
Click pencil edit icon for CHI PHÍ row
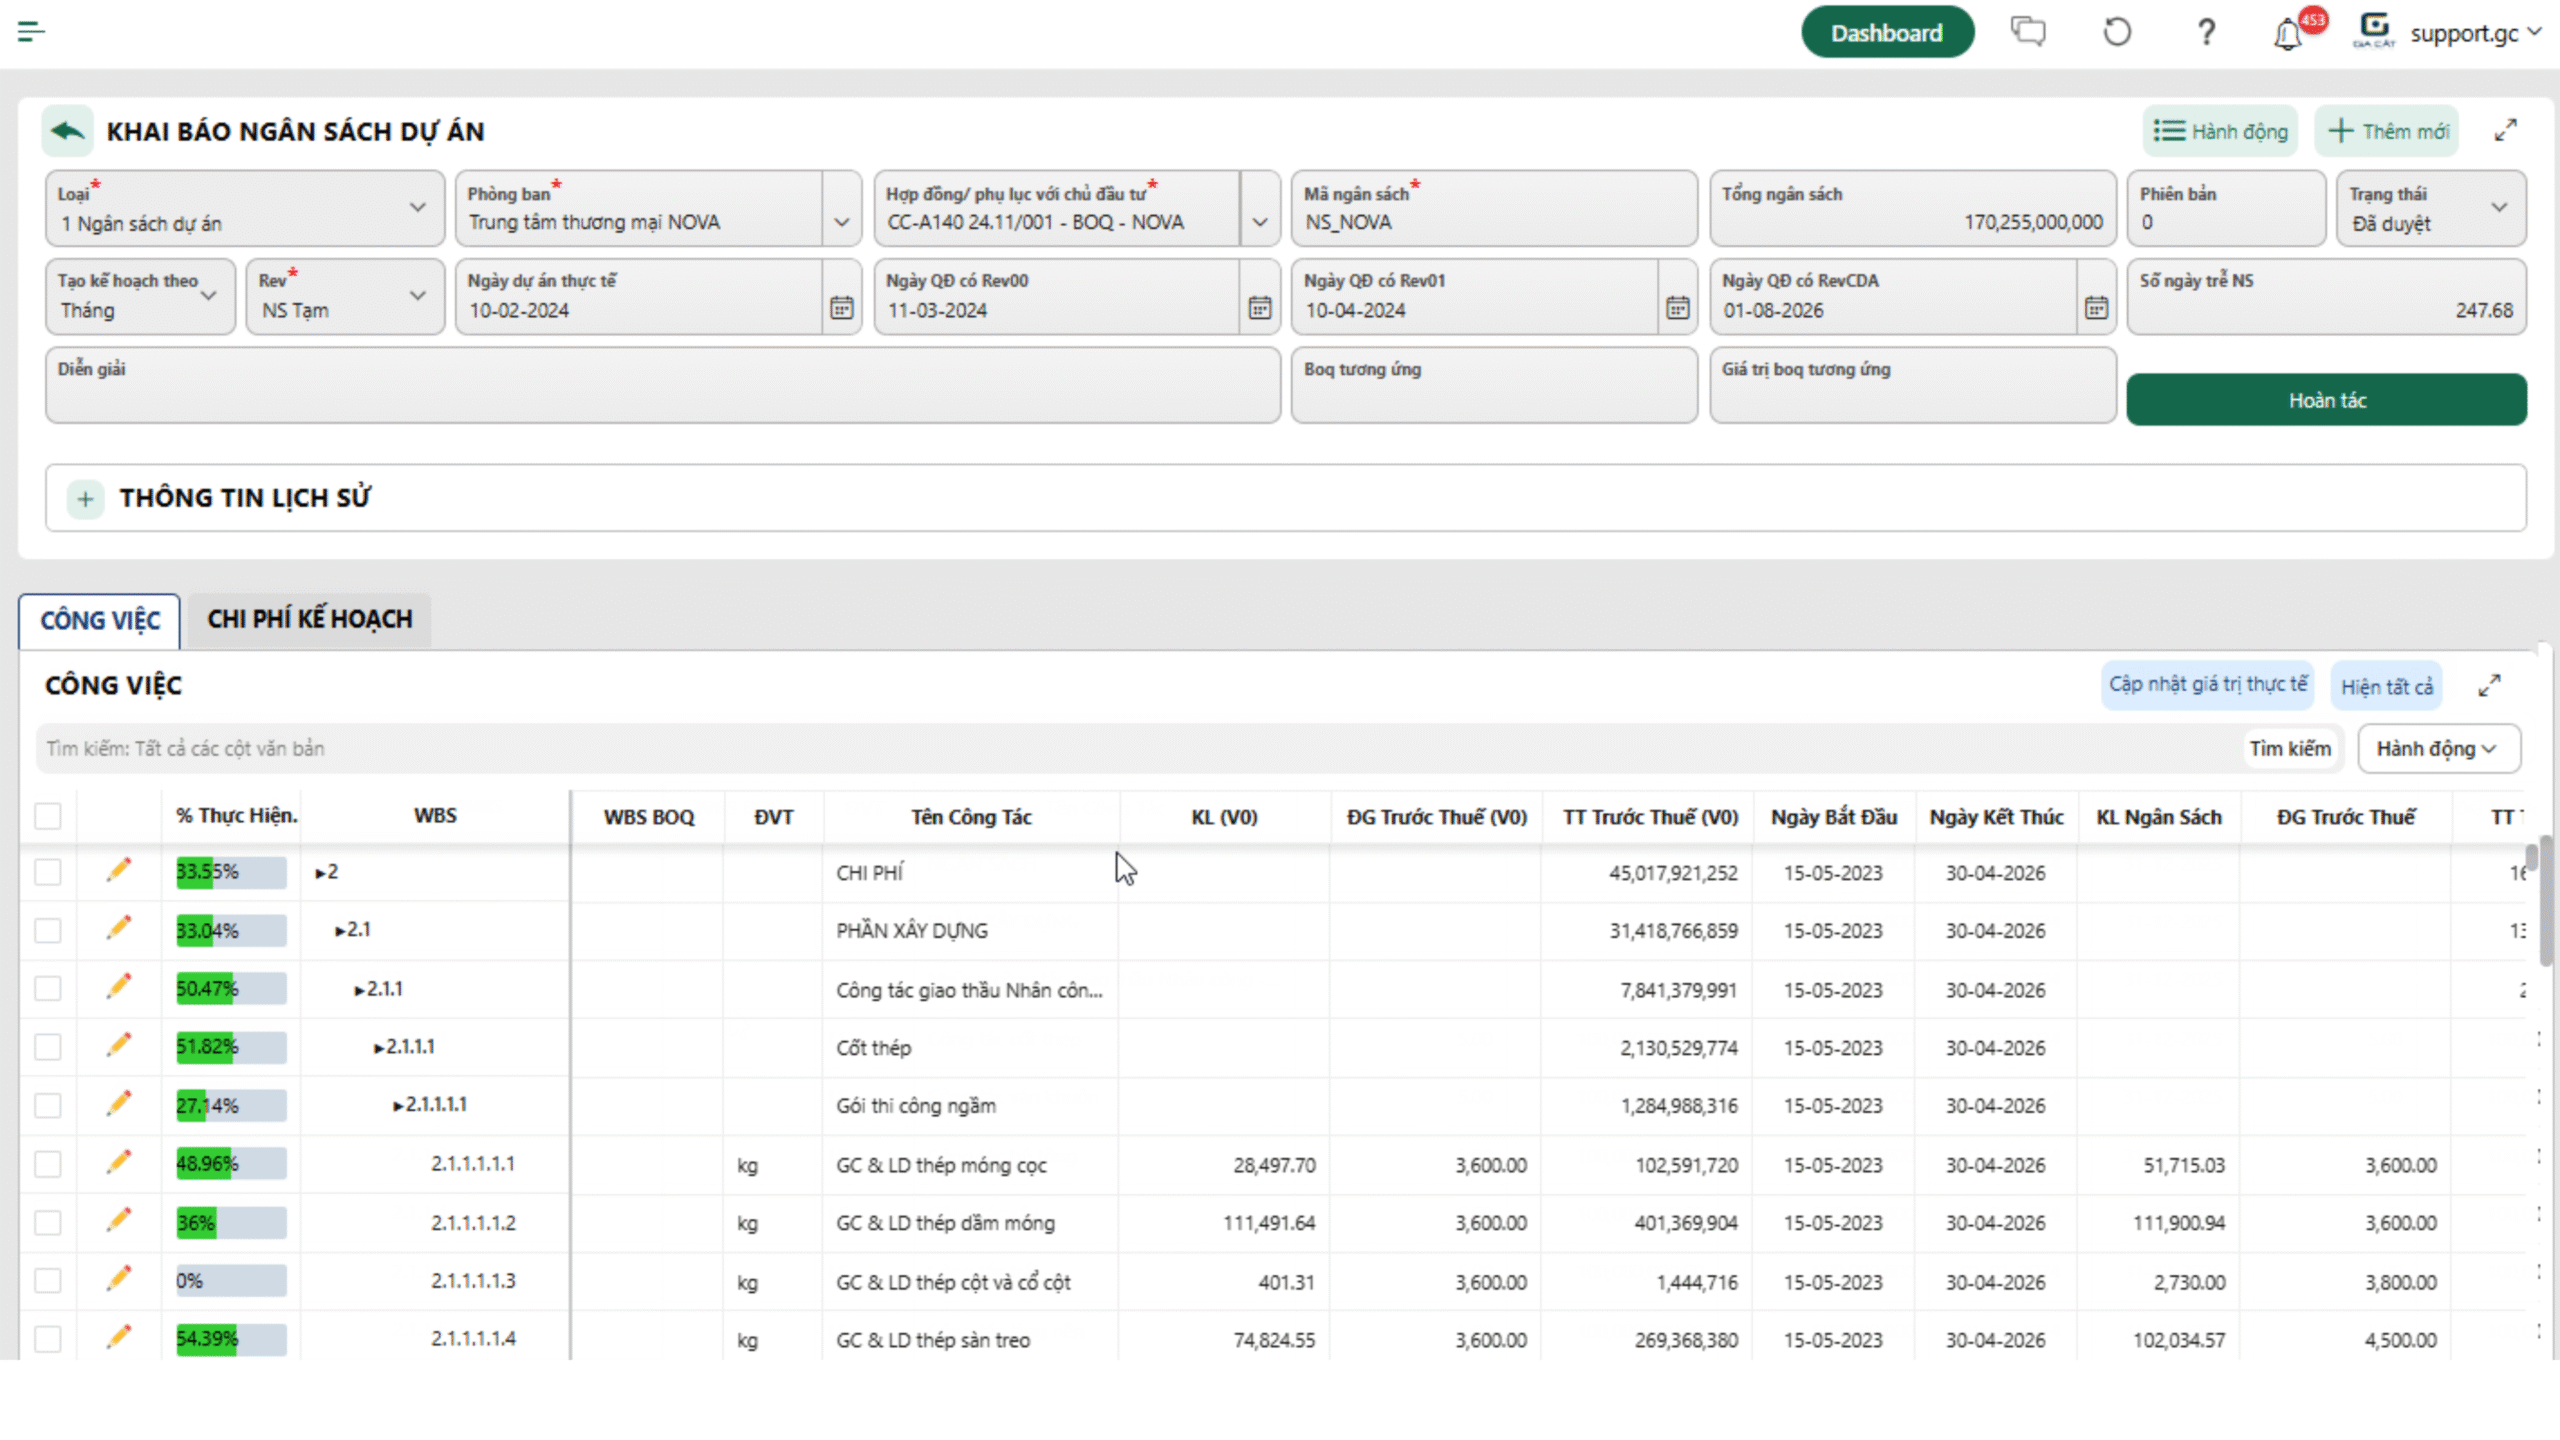click(x=118, y=870)
